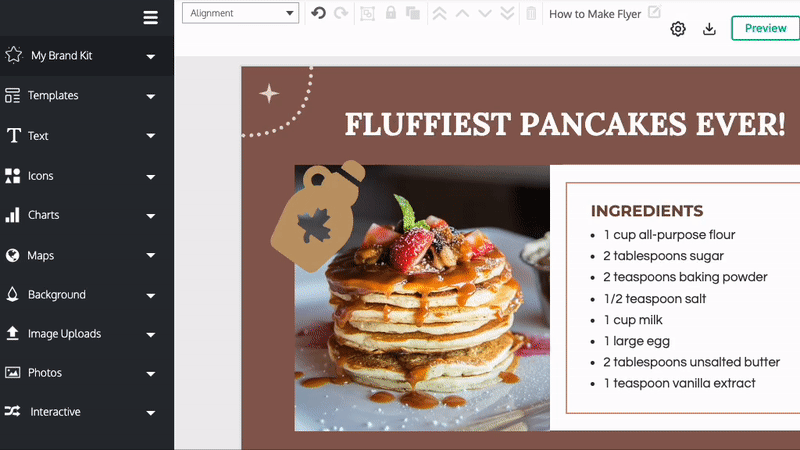Click the Preview button

(765, 28)
